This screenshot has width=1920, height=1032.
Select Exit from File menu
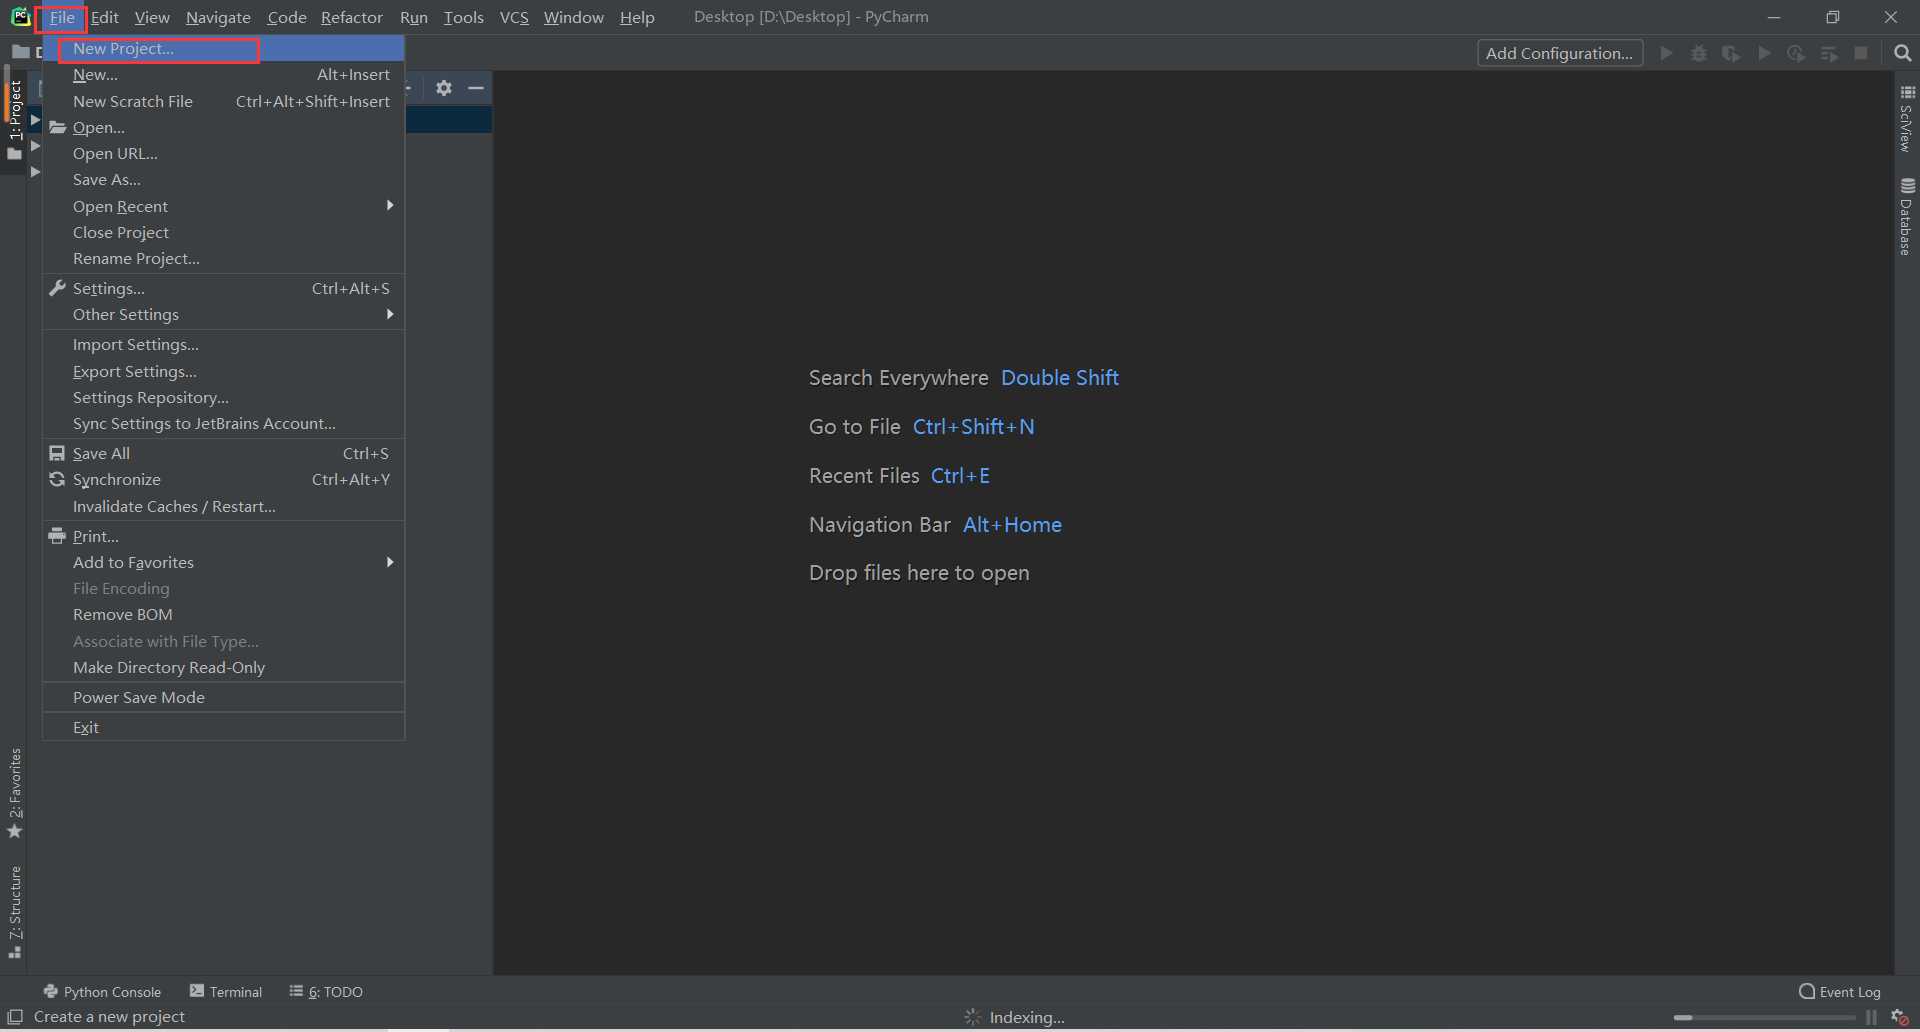pos(223,727)
